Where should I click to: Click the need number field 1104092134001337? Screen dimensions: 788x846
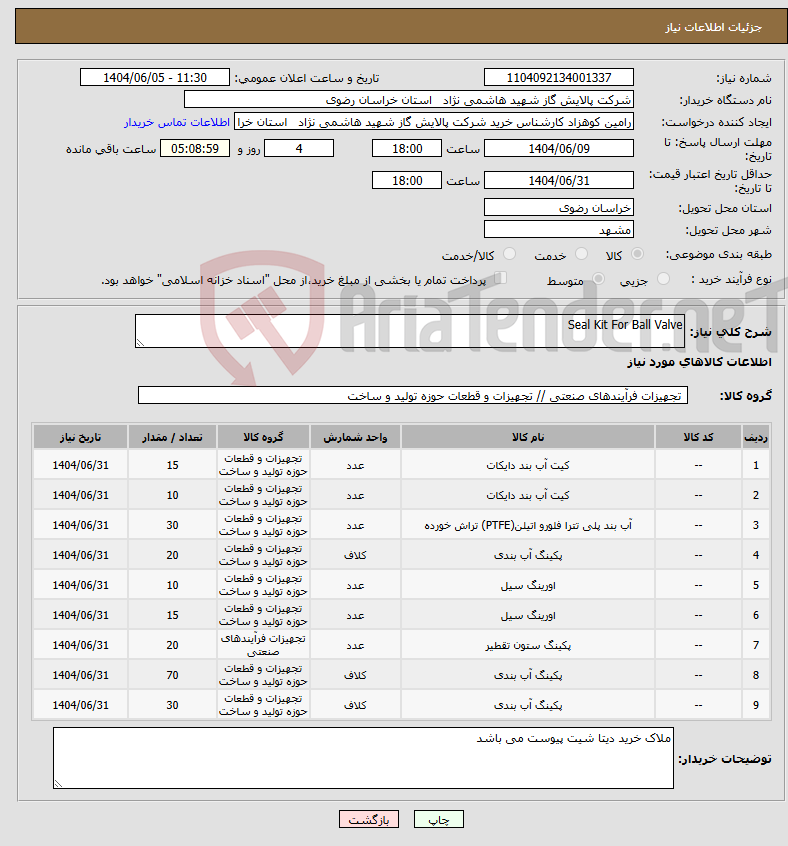coord(559,78)
